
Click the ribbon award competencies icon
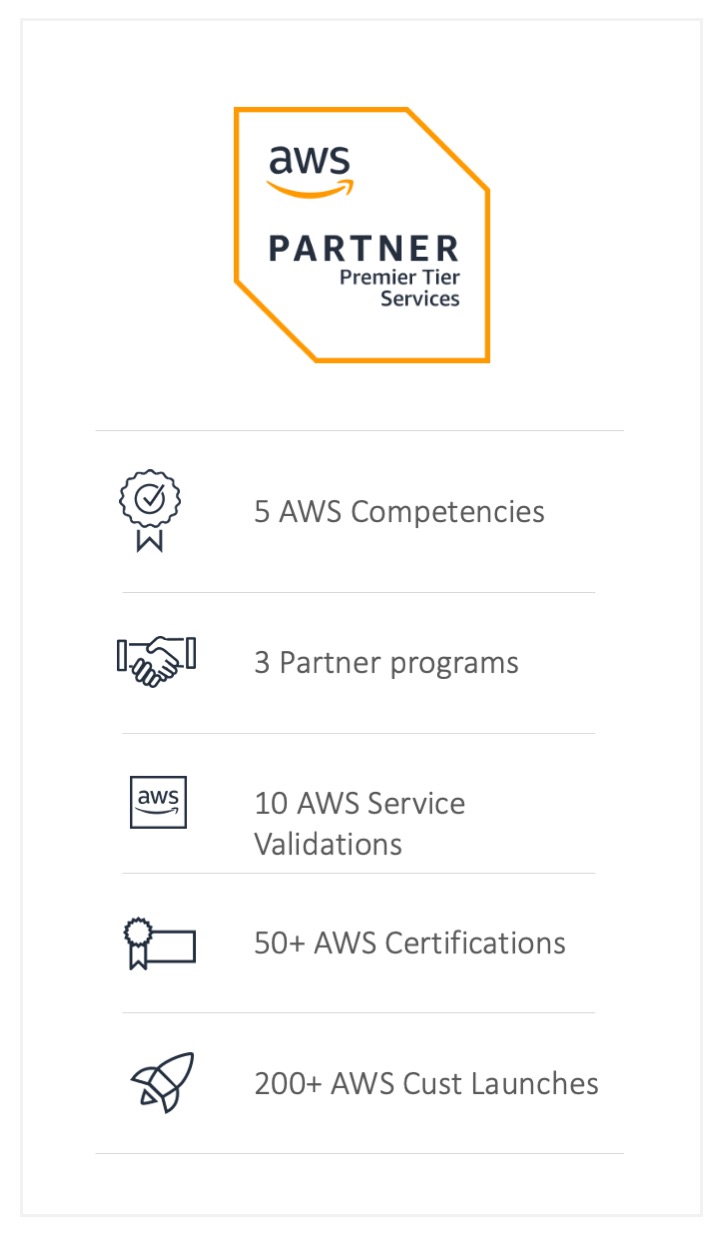pos(150,511)
